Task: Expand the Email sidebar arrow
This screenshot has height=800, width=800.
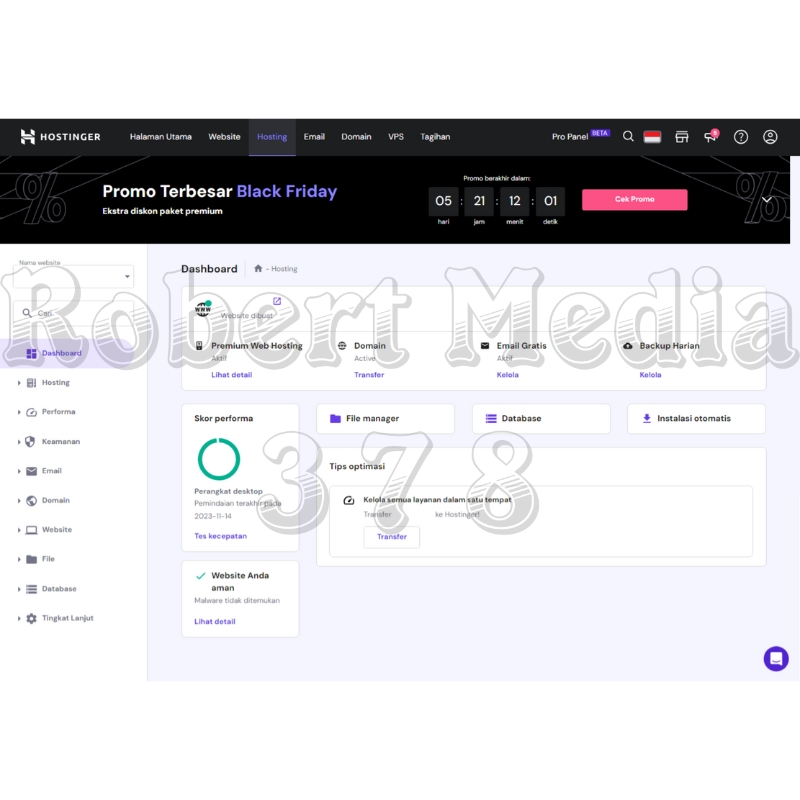Action: coord(19,471)
